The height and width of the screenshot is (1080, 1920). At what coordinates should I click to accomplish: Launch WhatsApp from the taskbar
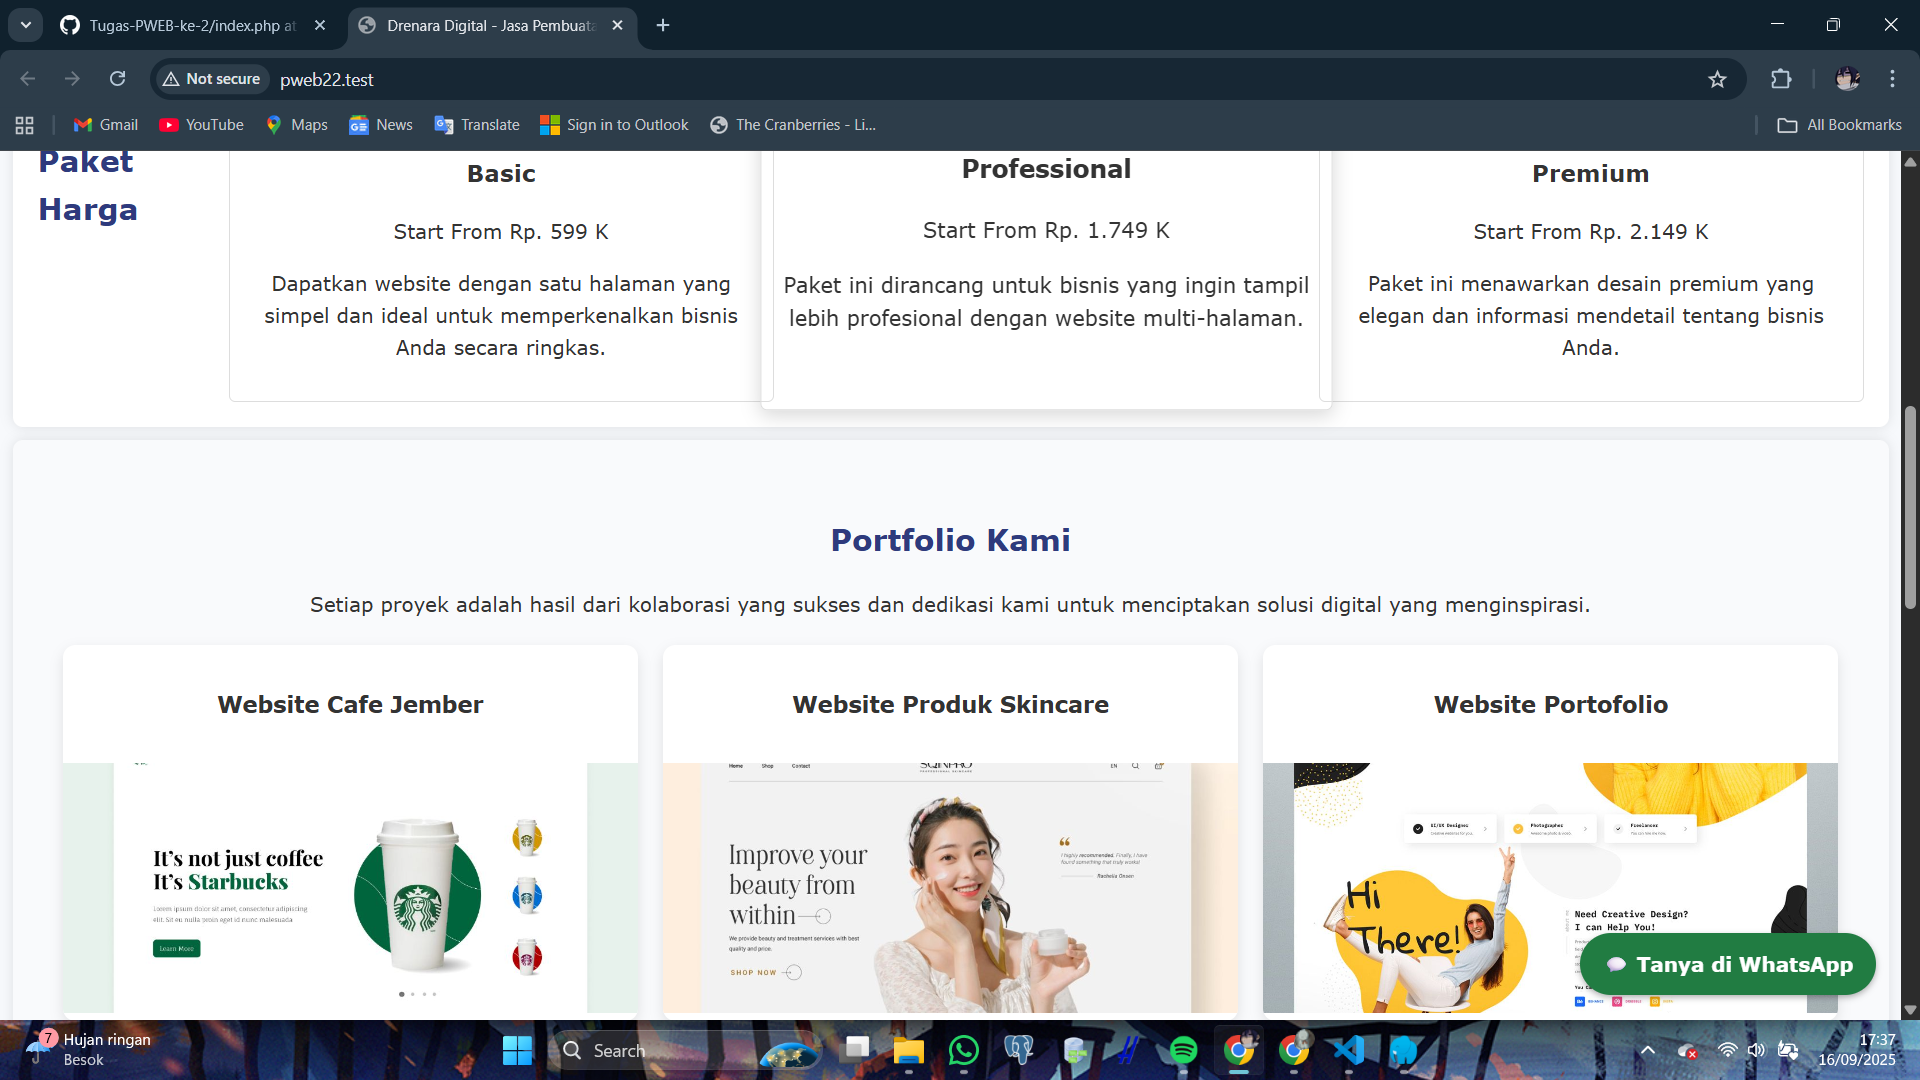963,1050
